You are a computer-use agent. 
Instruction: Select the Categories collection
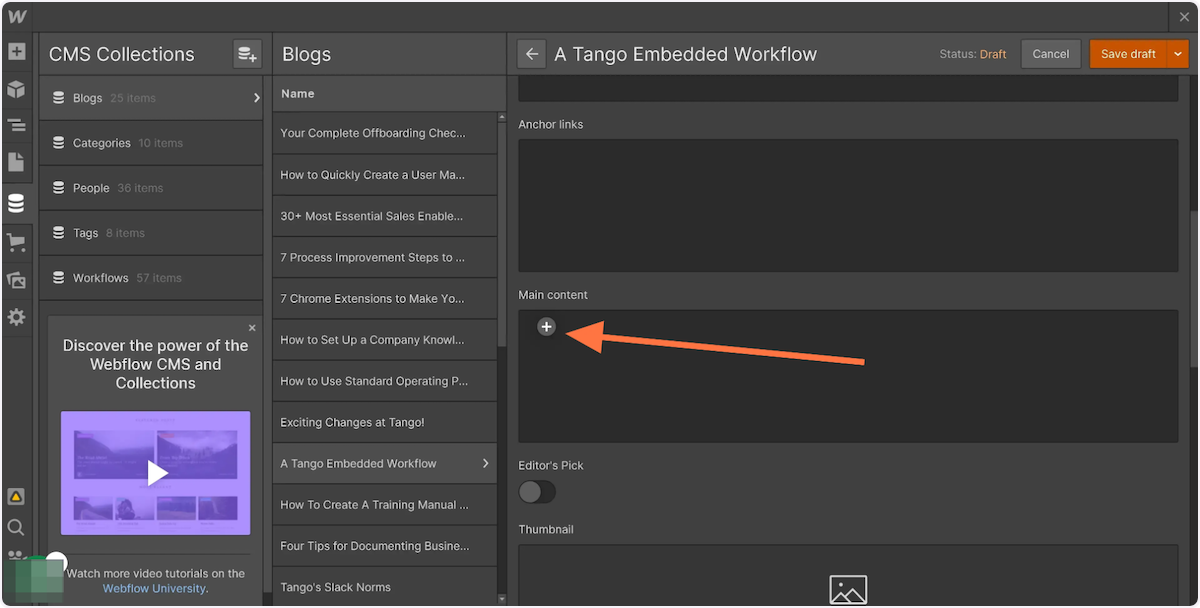[151, 143]
